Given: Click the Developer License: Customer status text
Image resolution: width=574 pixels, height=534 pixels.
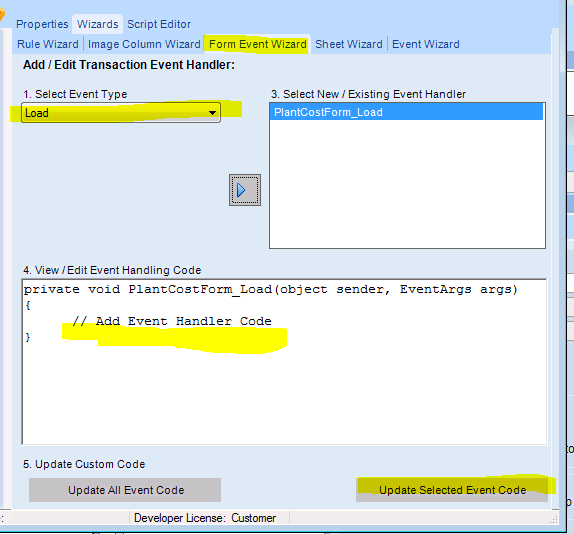Looking at the screenshot, I should pyautogui.click(x=205, y=518).
